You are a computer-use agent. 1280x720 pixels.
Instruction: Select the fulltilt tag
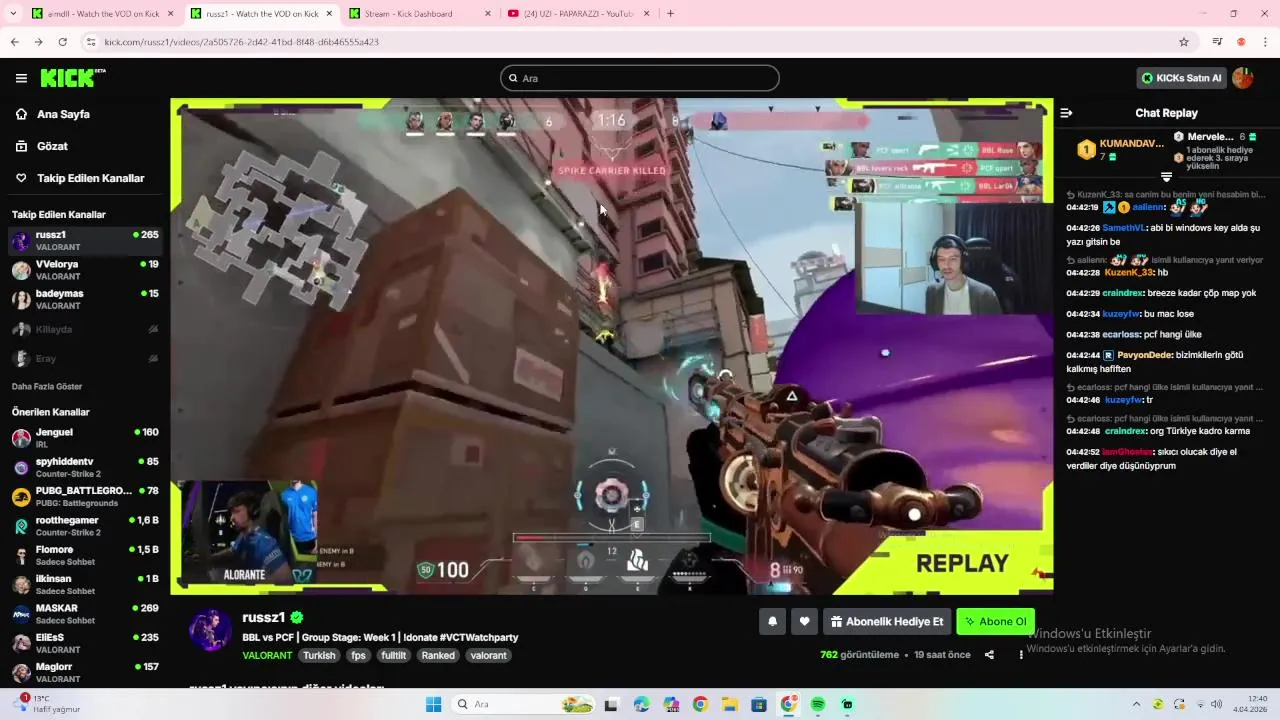(393, 656)
